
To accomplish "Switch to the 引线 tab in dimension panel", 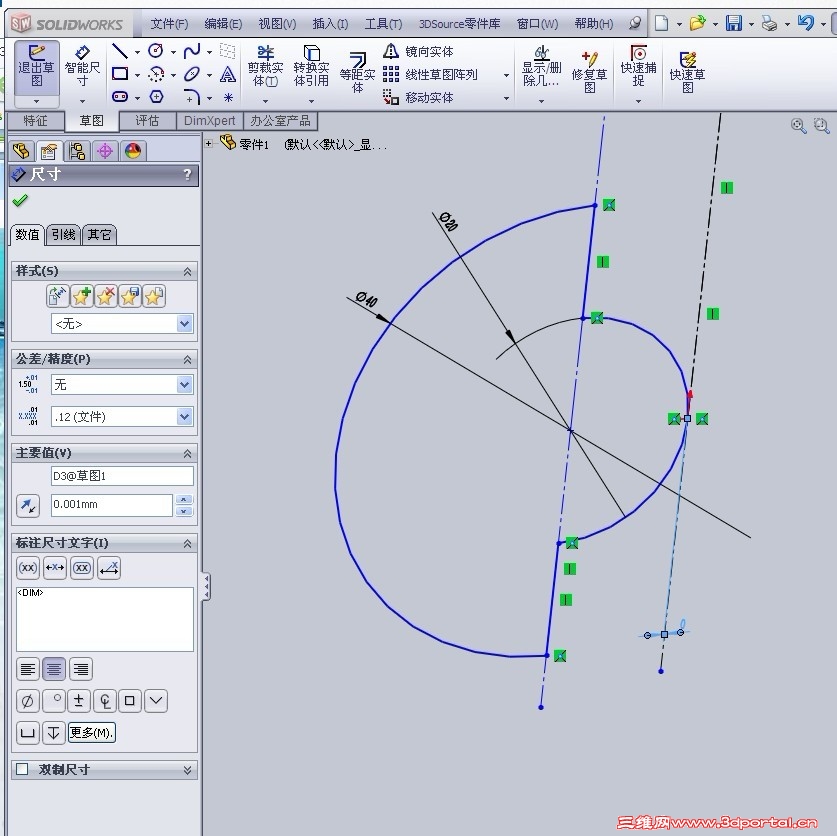I will point(63,234).
